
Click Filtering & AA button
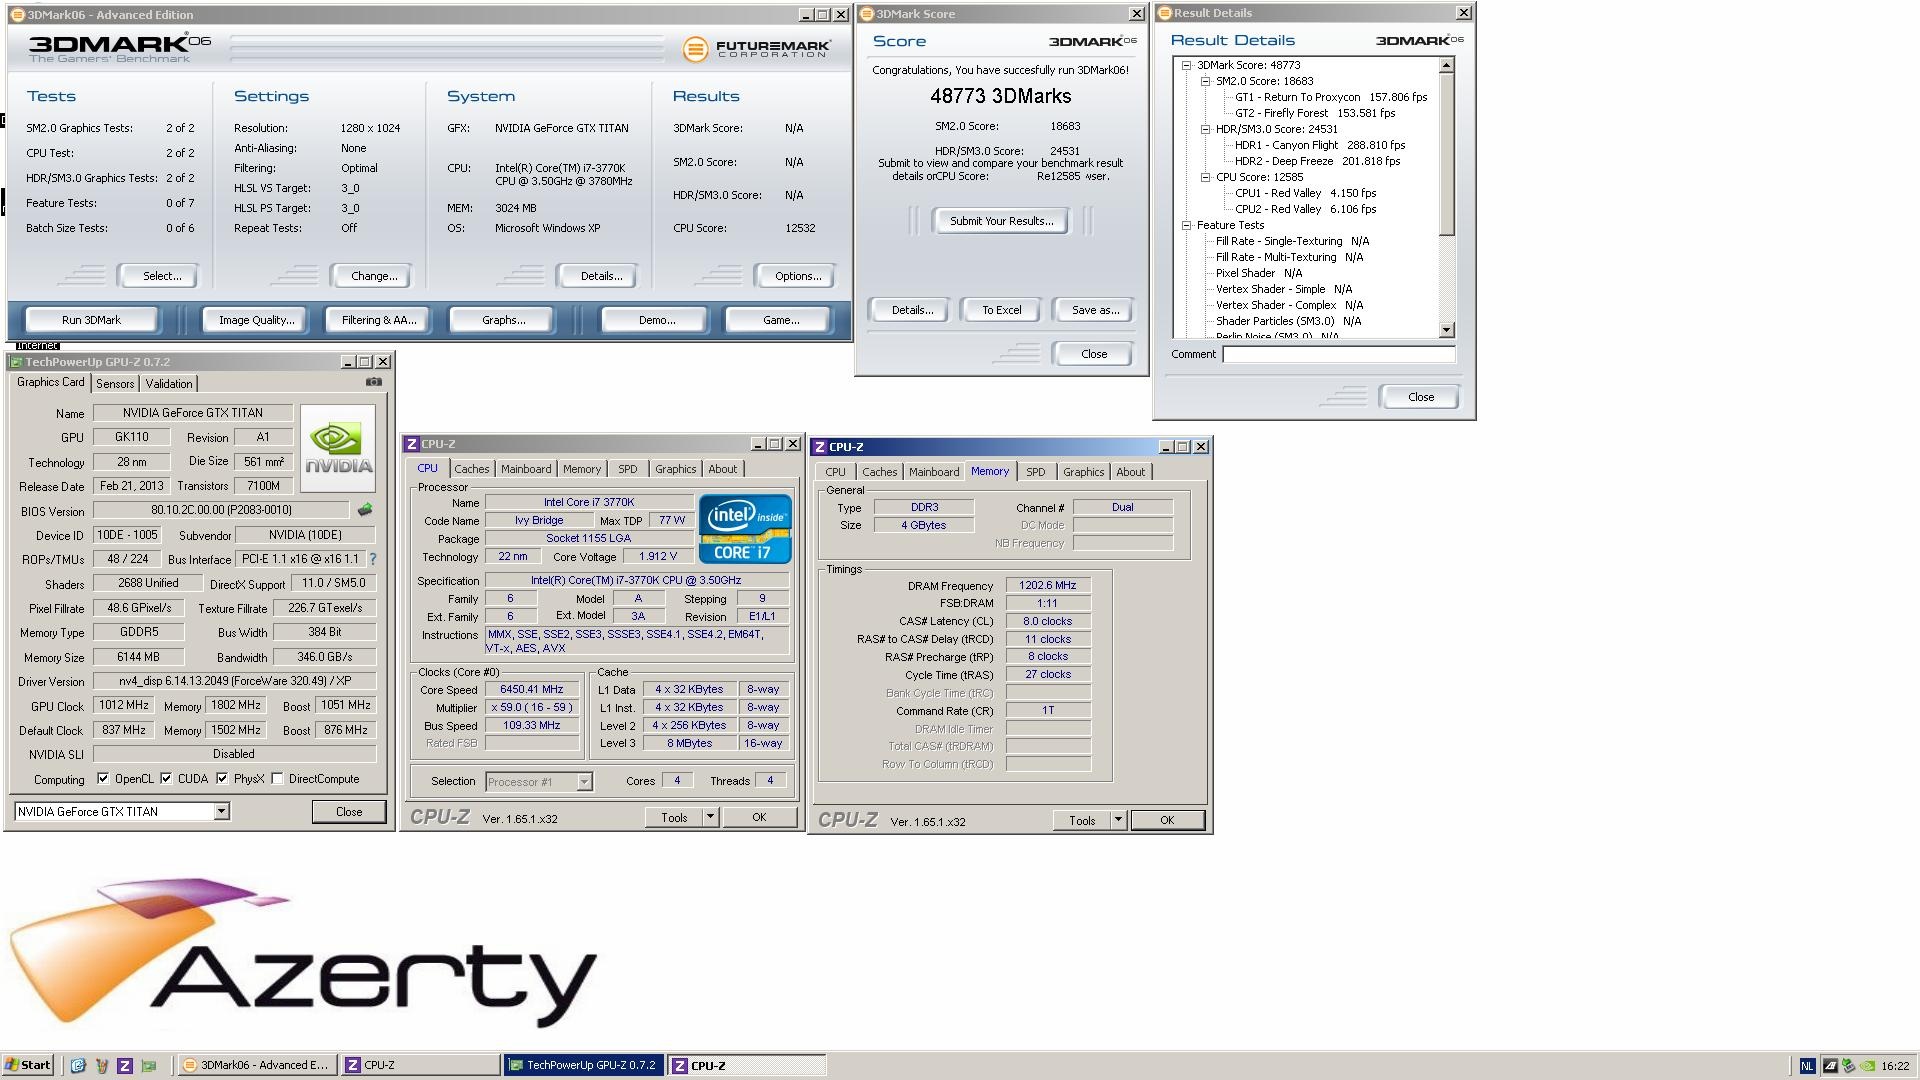point(378,320)
